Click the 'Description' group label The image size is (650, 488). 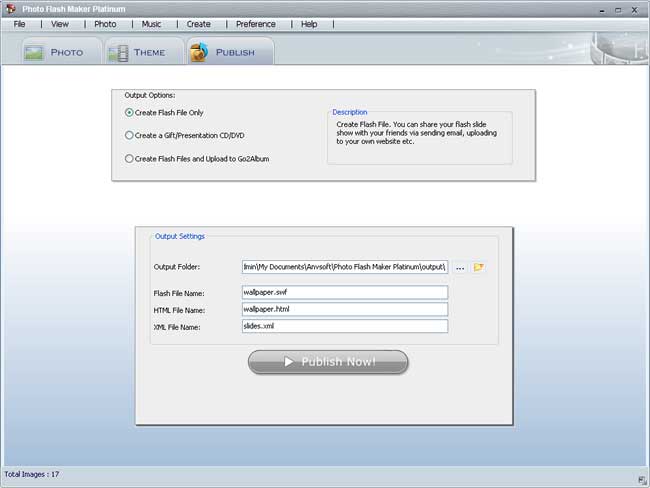[350, 112]
